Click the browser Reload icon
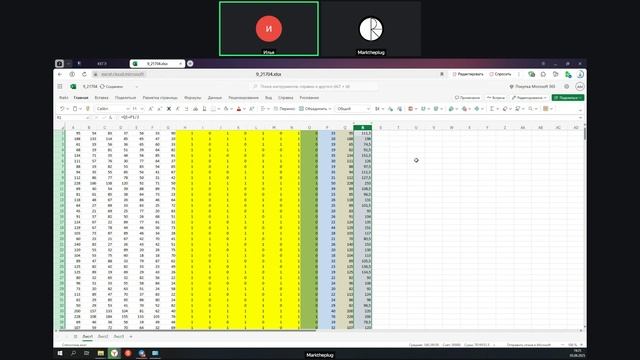The width and height of the screenshot is (640, 360). (x=84, y=74)
